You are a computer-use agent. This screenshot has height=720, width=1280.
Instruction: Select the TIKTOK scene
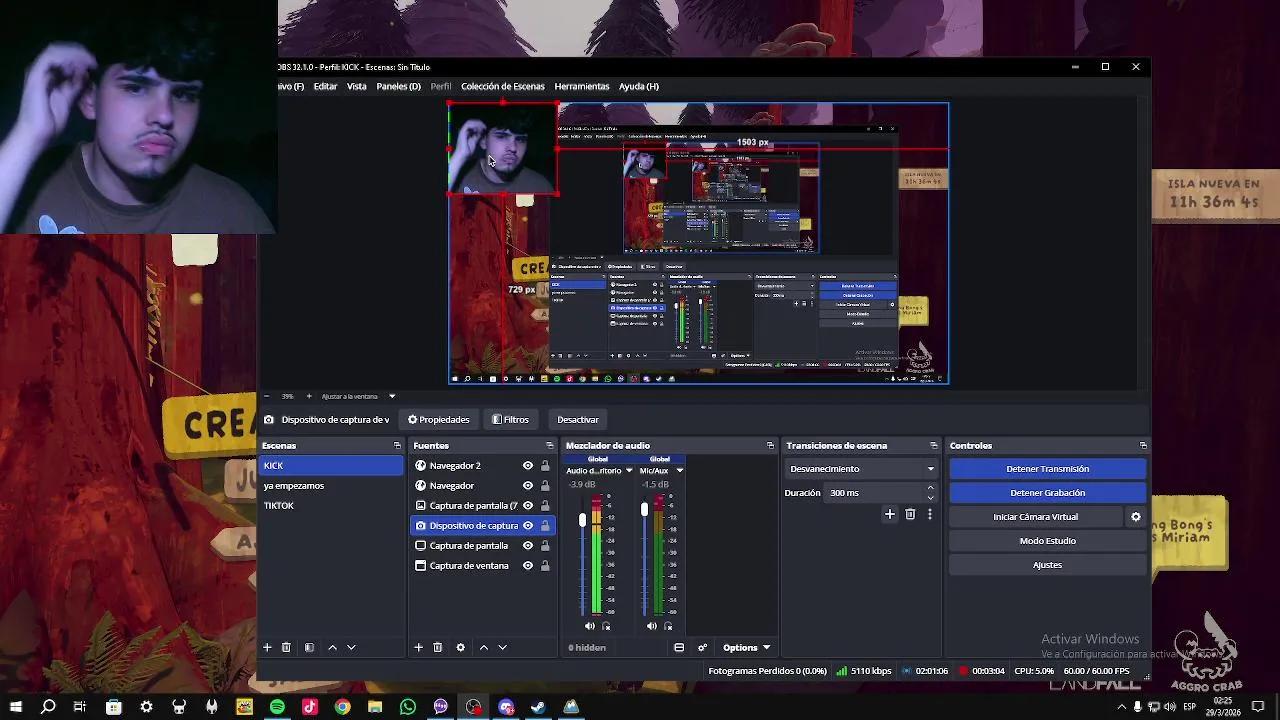(x=279, y=505)
